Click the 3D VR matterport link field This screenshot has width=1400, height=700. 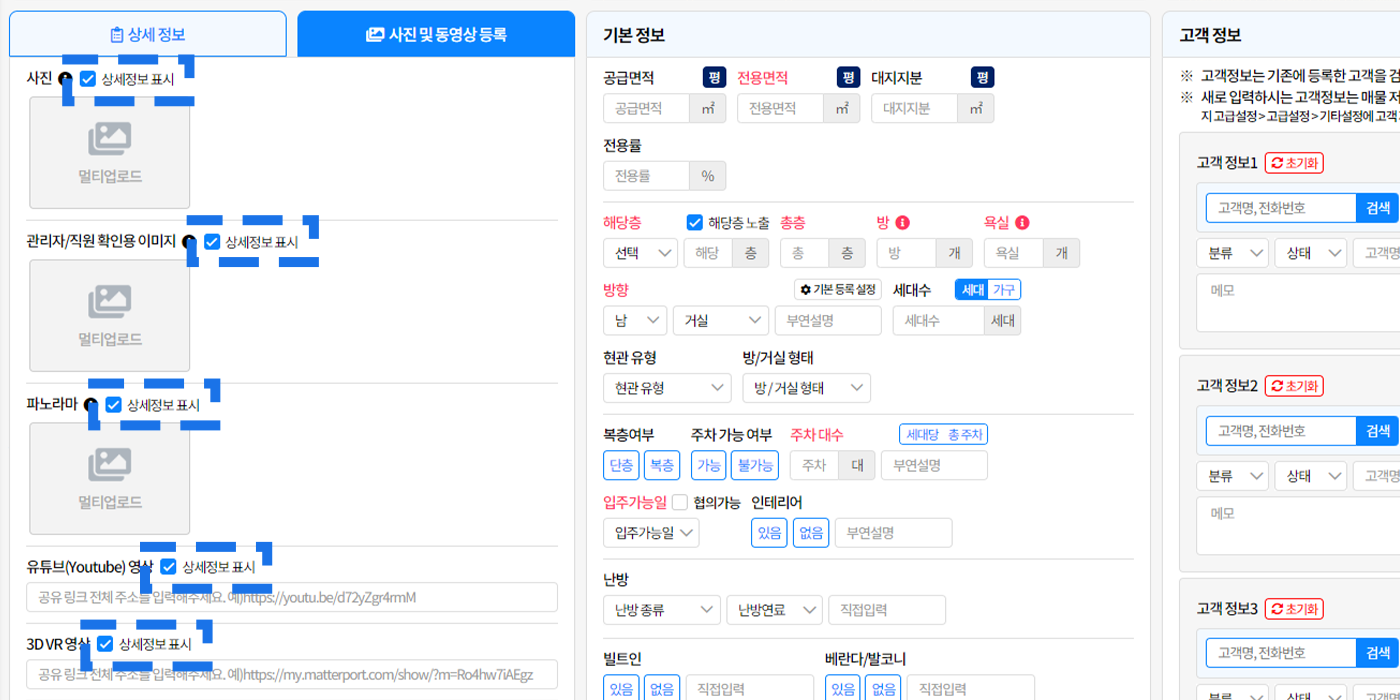click(x=292, y=674)
